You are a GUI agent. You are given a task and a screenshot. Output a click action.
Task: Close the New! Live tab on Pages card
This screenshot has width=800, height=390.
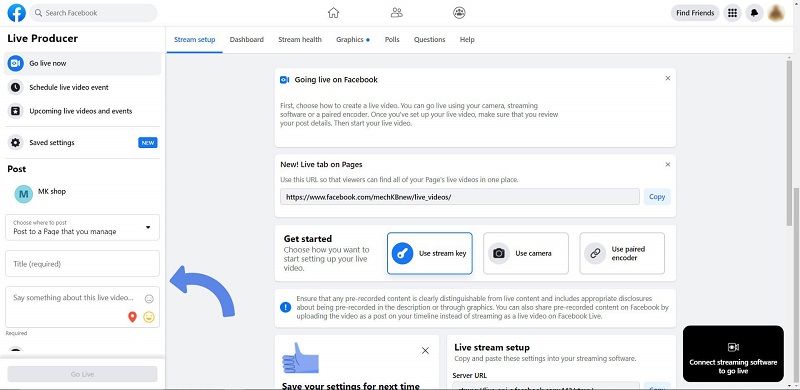point(668,164)
